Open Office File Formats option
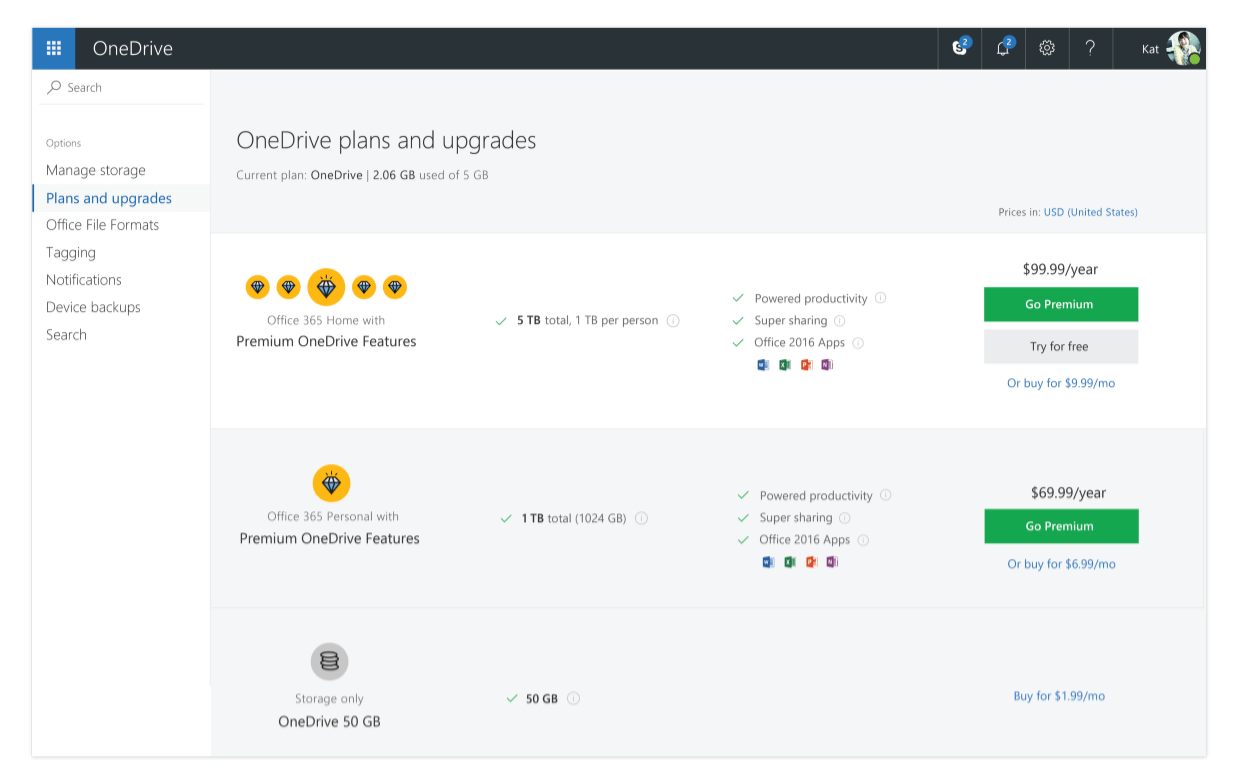1237x783 pixels. 102,225
